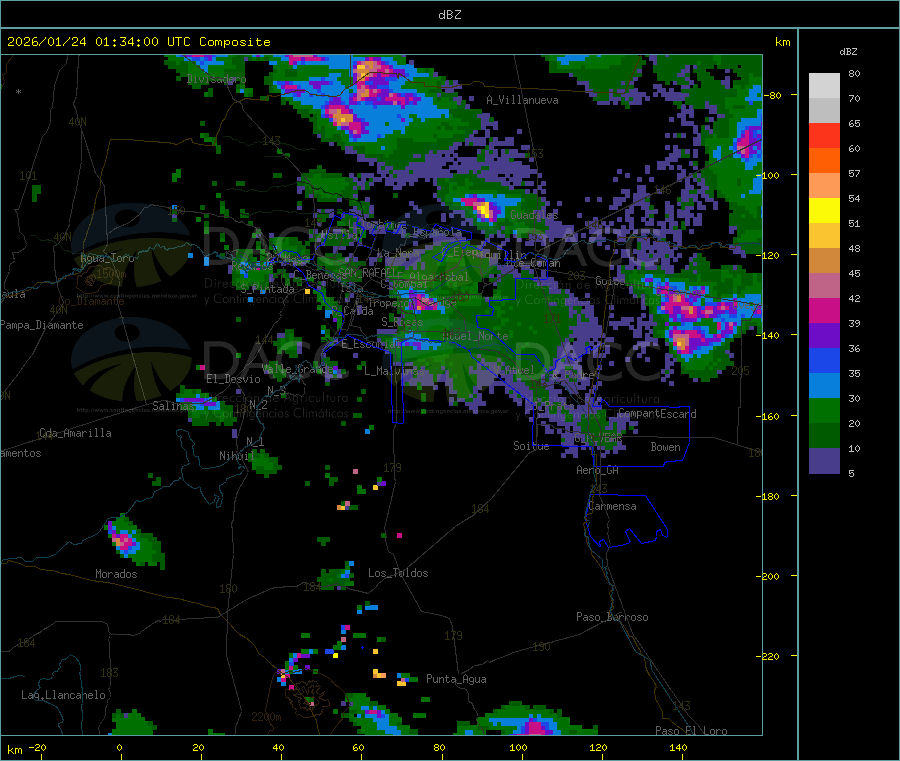Click the 100 km horizontal axis tick
The width and height of the screenshot is (900, 761).
point(518,747)
